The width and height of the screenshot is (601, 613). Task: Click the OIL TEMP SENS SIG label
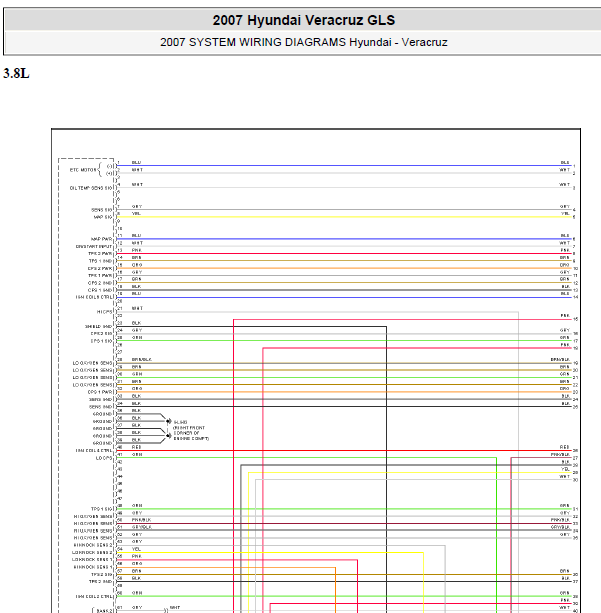coord(91,188)
